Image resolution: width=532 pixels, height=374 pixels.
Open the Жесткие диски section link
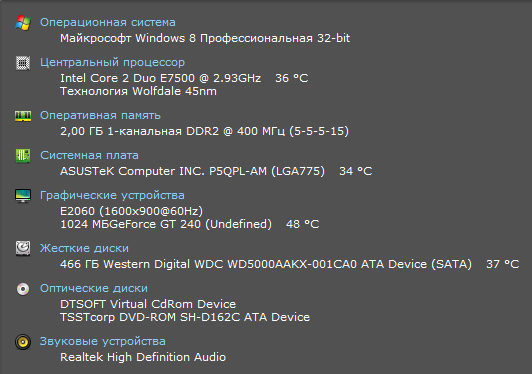(x=84, y=248)
